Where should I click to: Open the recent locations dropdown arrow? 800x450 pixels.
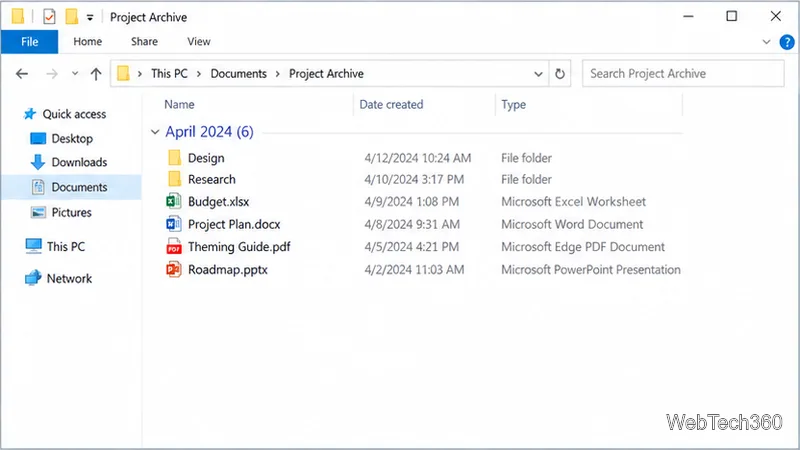(75, 73)
